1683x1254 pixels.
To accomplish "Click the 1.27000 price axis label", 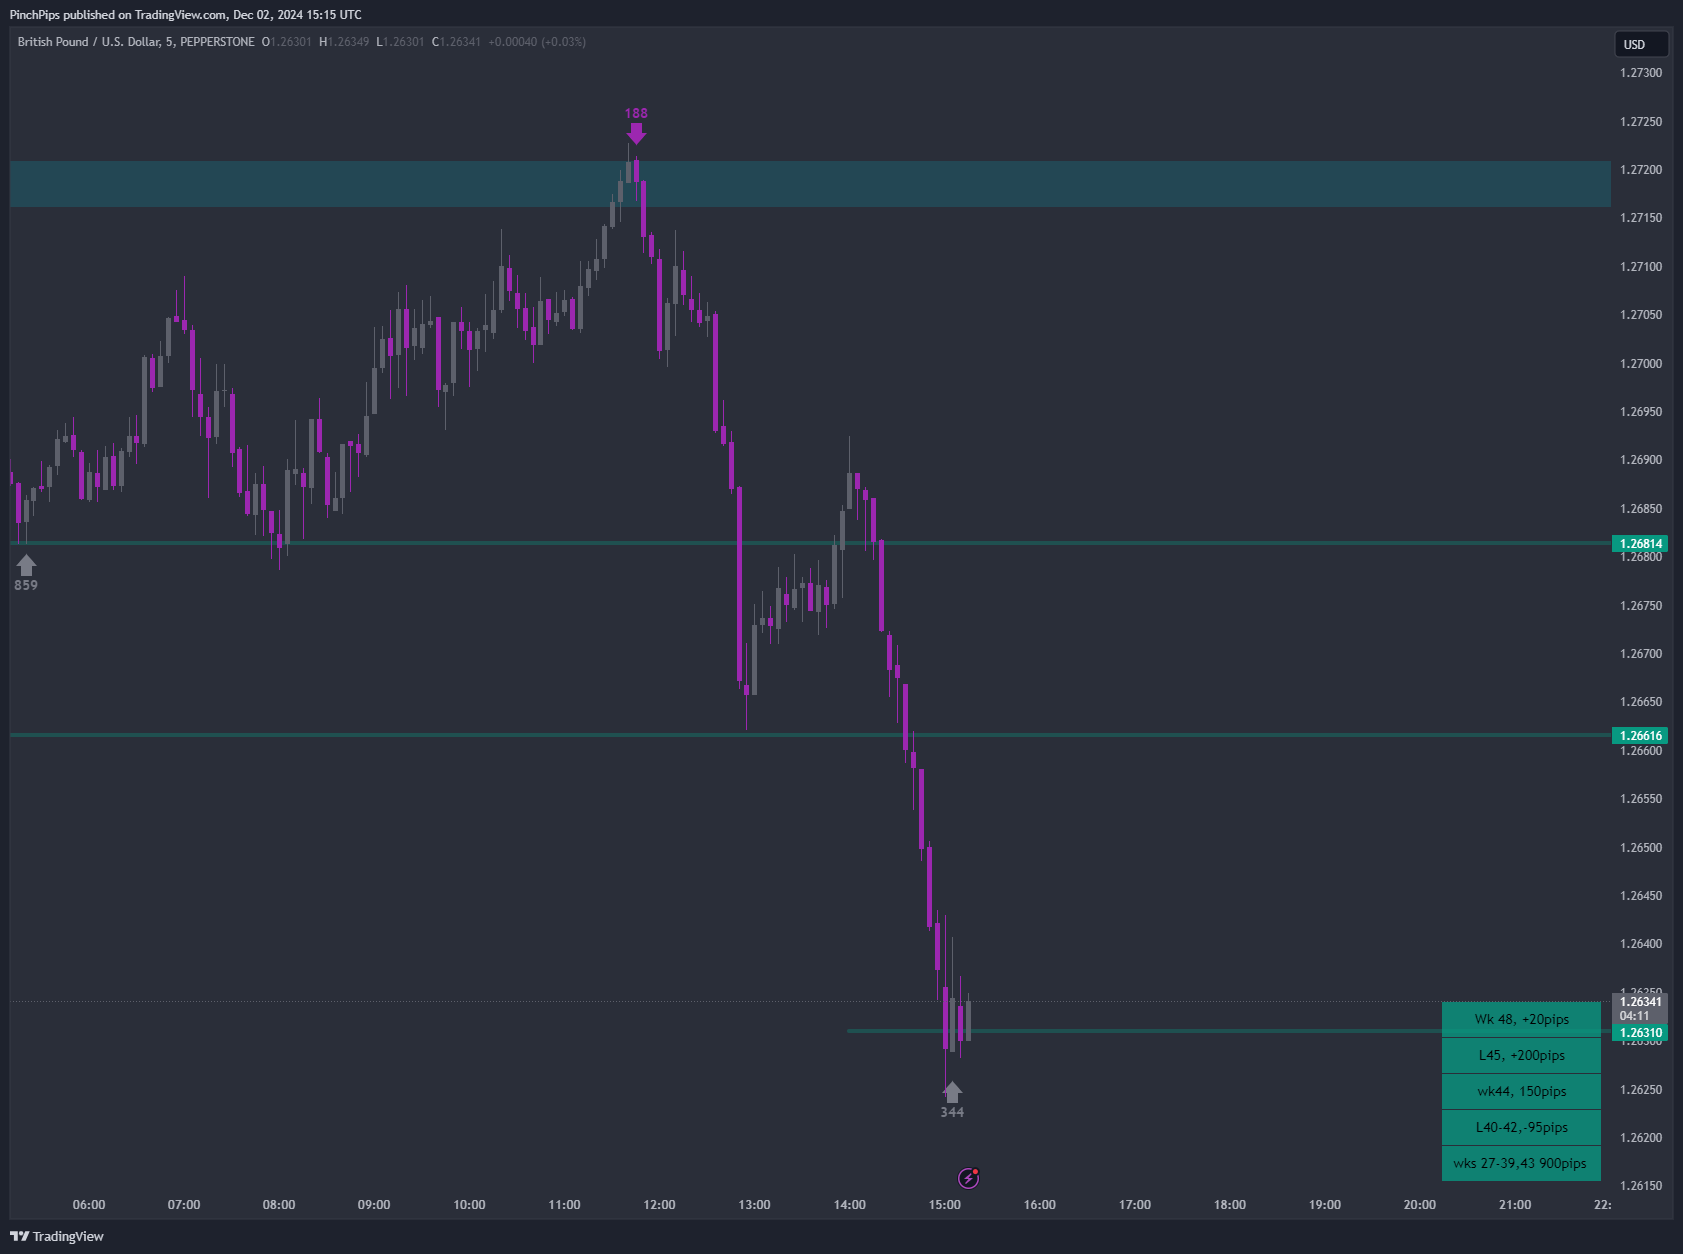I will (x=1641, y=364).
